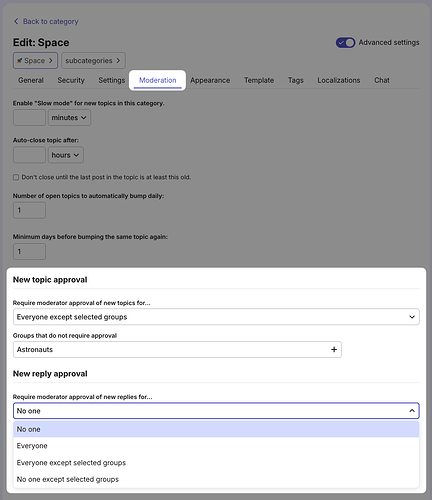This screenshot has height=500, width=432.
Task: Click the Slow mode duration input
Action: [x=29, y=118]
